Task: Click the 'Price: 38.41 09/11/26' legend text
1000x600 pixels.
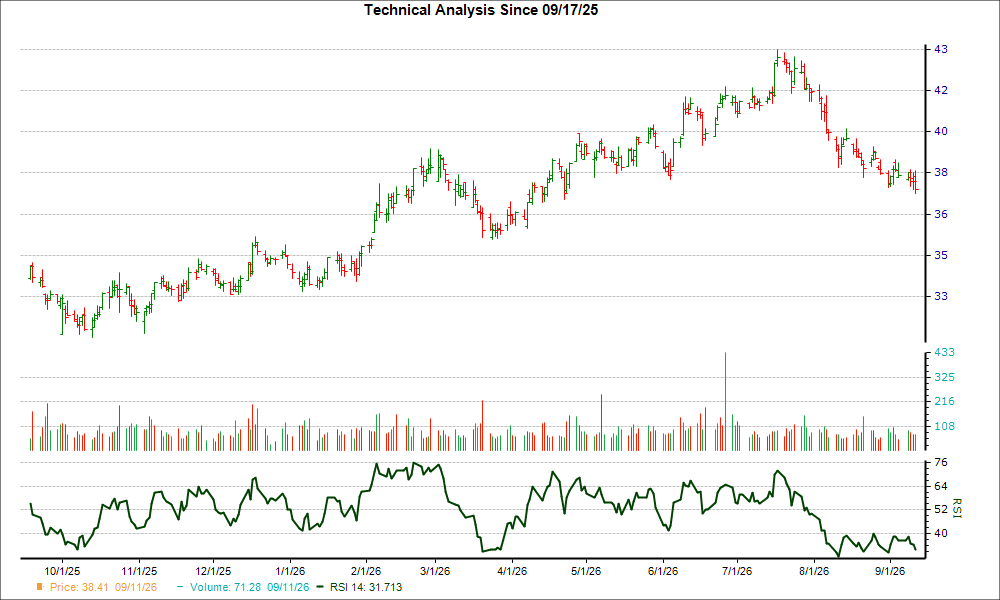Action: click(103, 587)
